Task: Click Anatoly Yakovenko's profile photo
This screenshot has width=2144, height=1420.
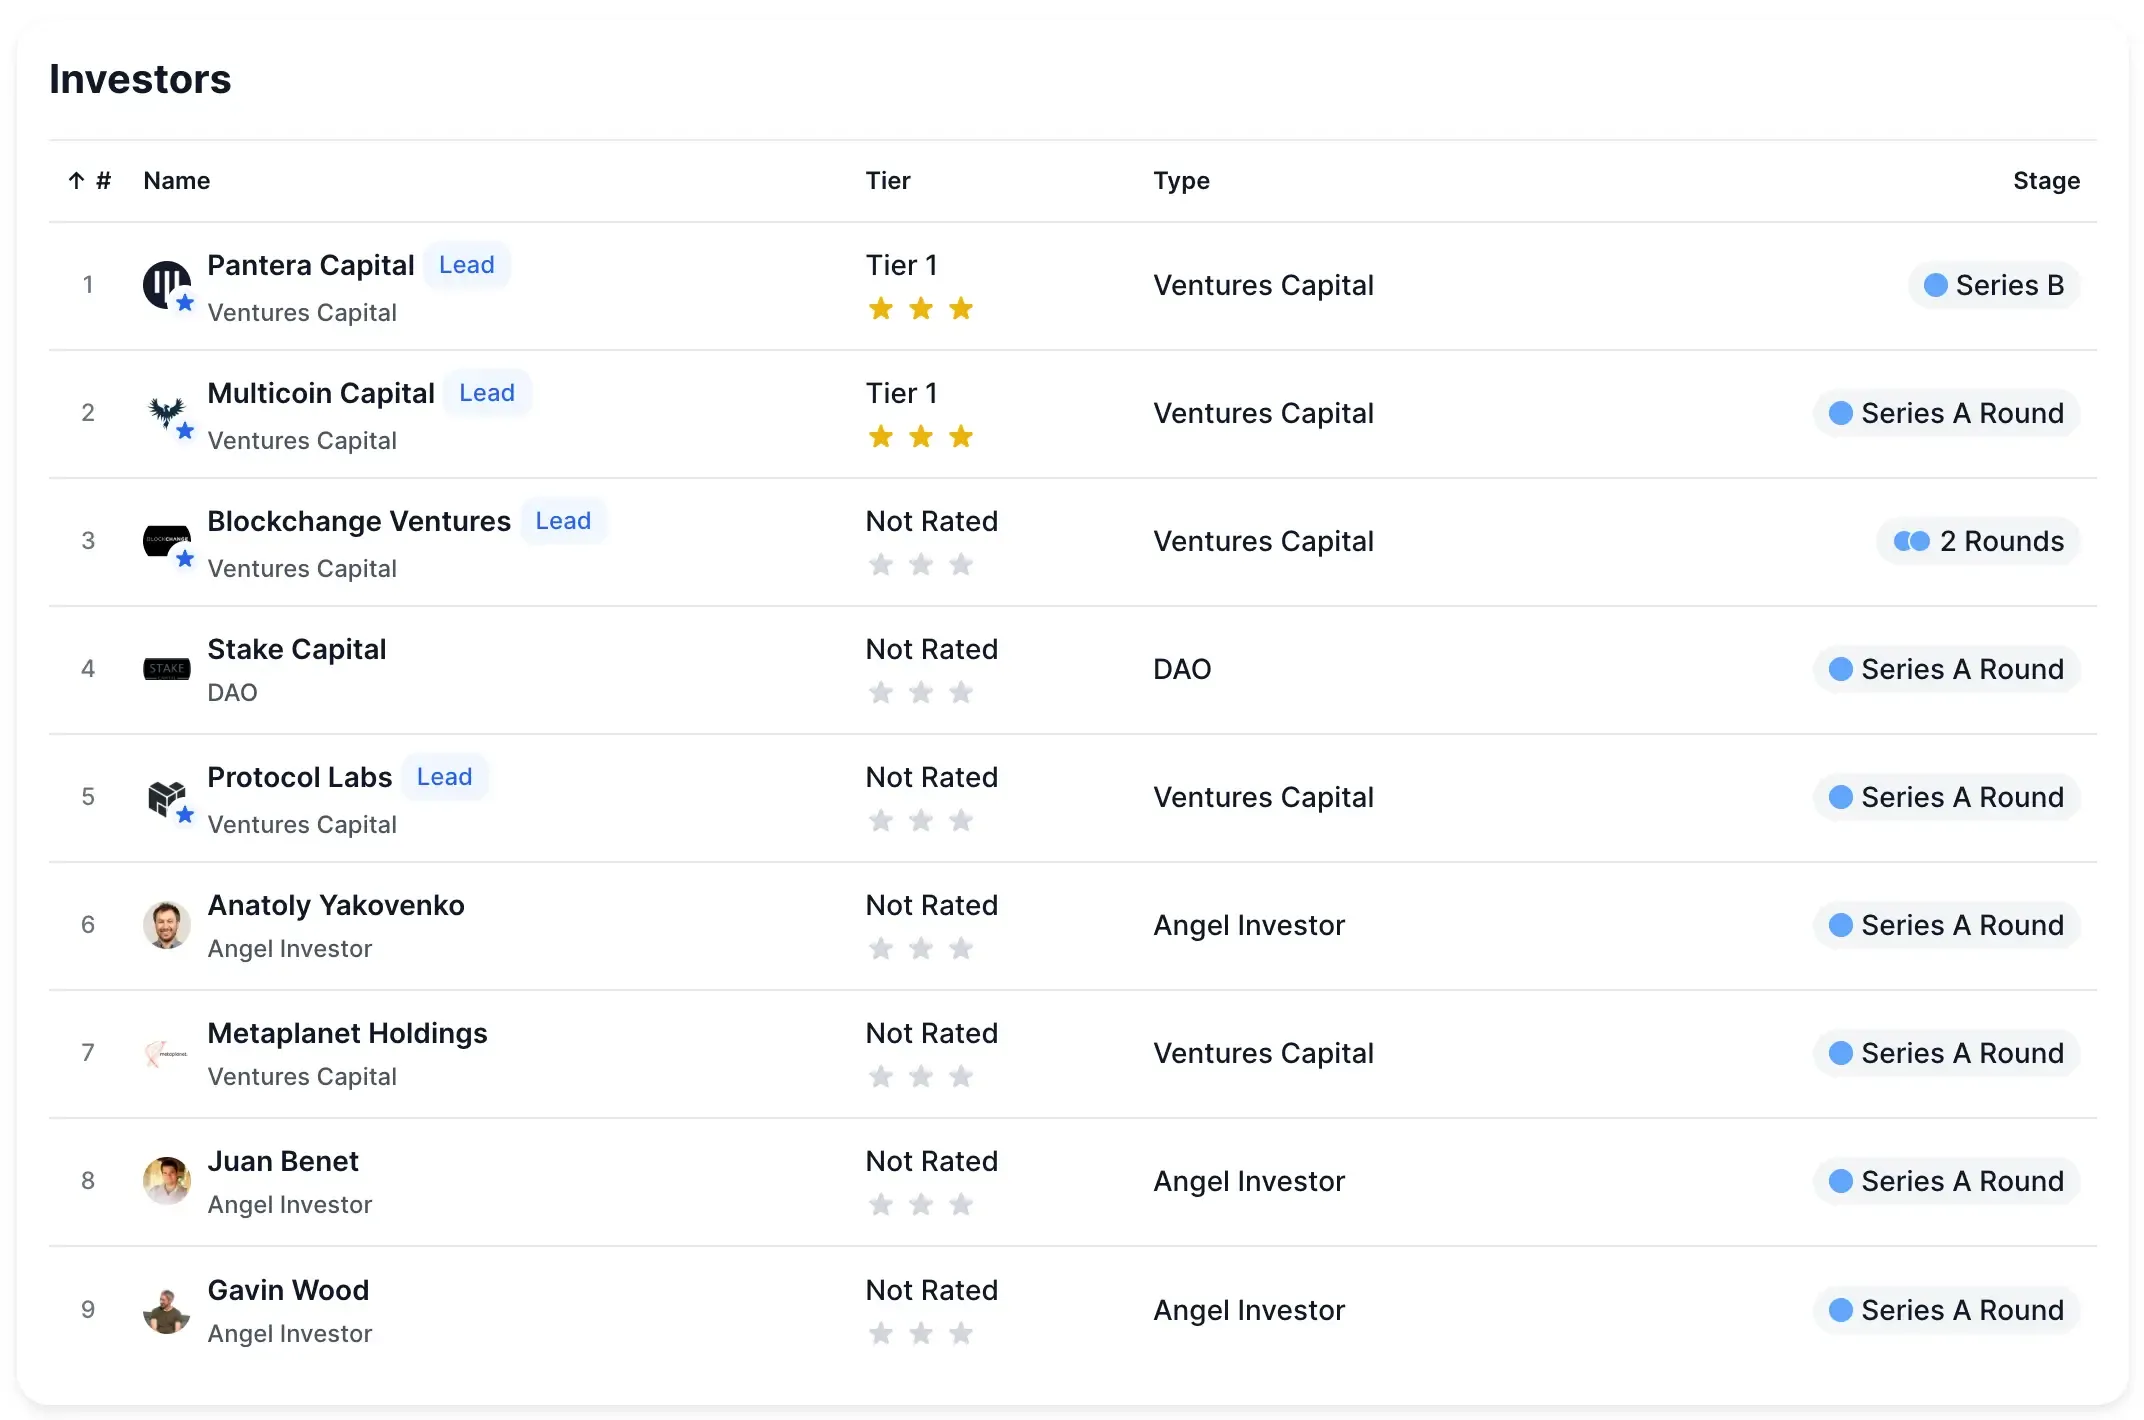Action: tap(166, 925)
